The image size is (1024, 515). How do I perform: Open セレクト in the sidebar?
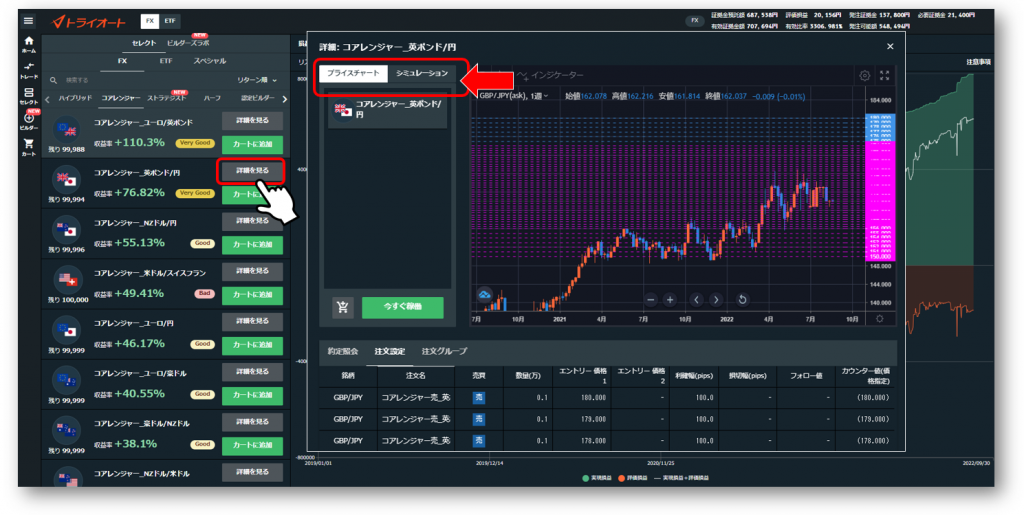pyautogui.click(x=29, y=96)
